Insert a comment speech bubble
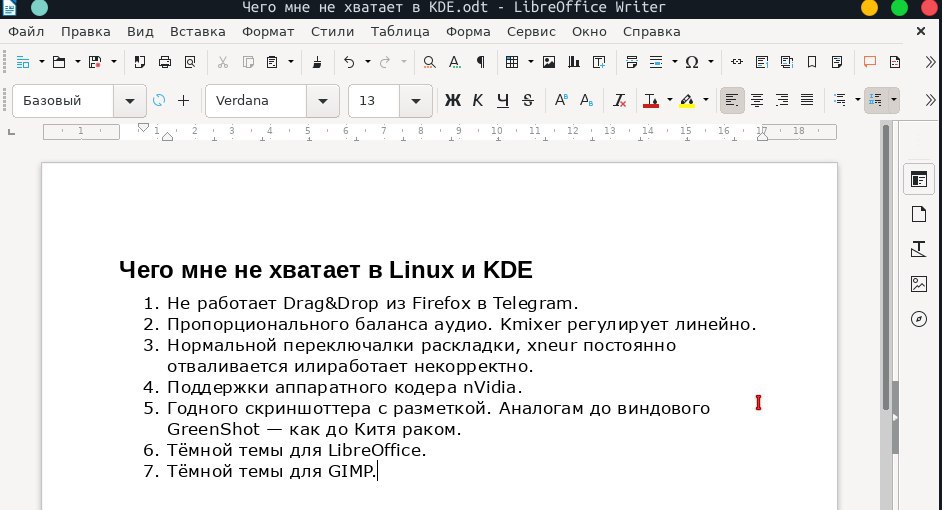The image size is (942, 510). pos(869,62)
